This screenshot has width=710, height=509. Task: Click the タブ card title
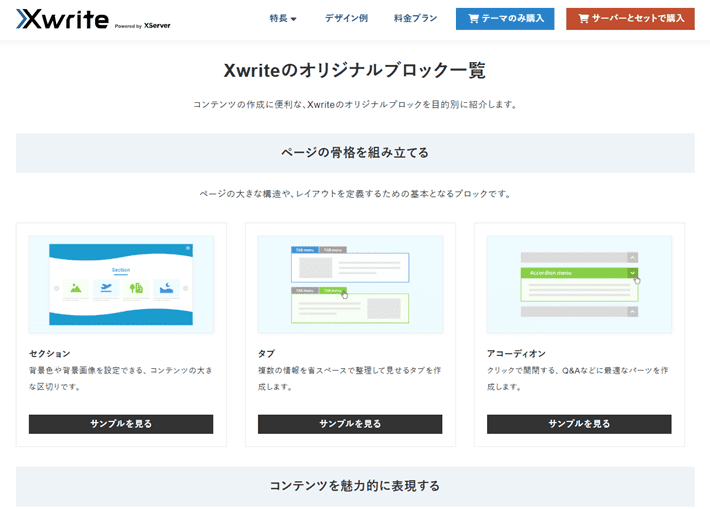point(266,353)
